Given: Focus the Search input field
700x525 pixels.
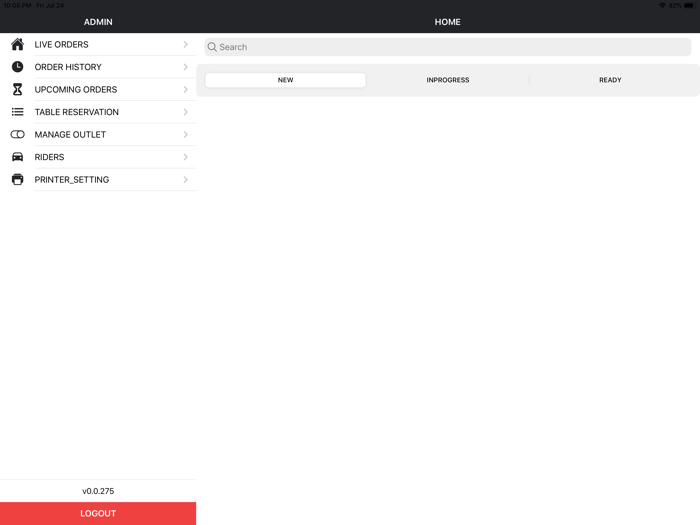Looking at the screenshot, I should click(x=448, y=47).
